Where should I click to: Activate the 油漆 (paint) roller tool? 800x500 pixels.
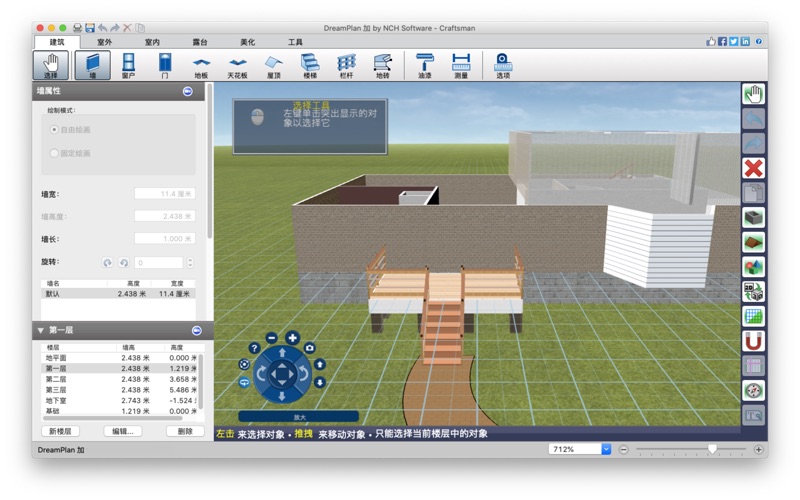[x=425, y=66]
